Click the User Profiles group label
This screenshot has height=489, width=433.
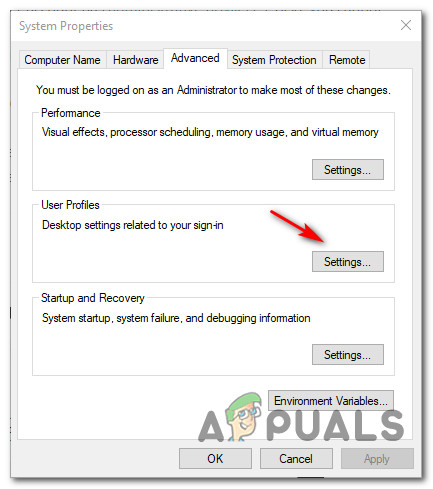pyautogui.click(x=70, y=205)
